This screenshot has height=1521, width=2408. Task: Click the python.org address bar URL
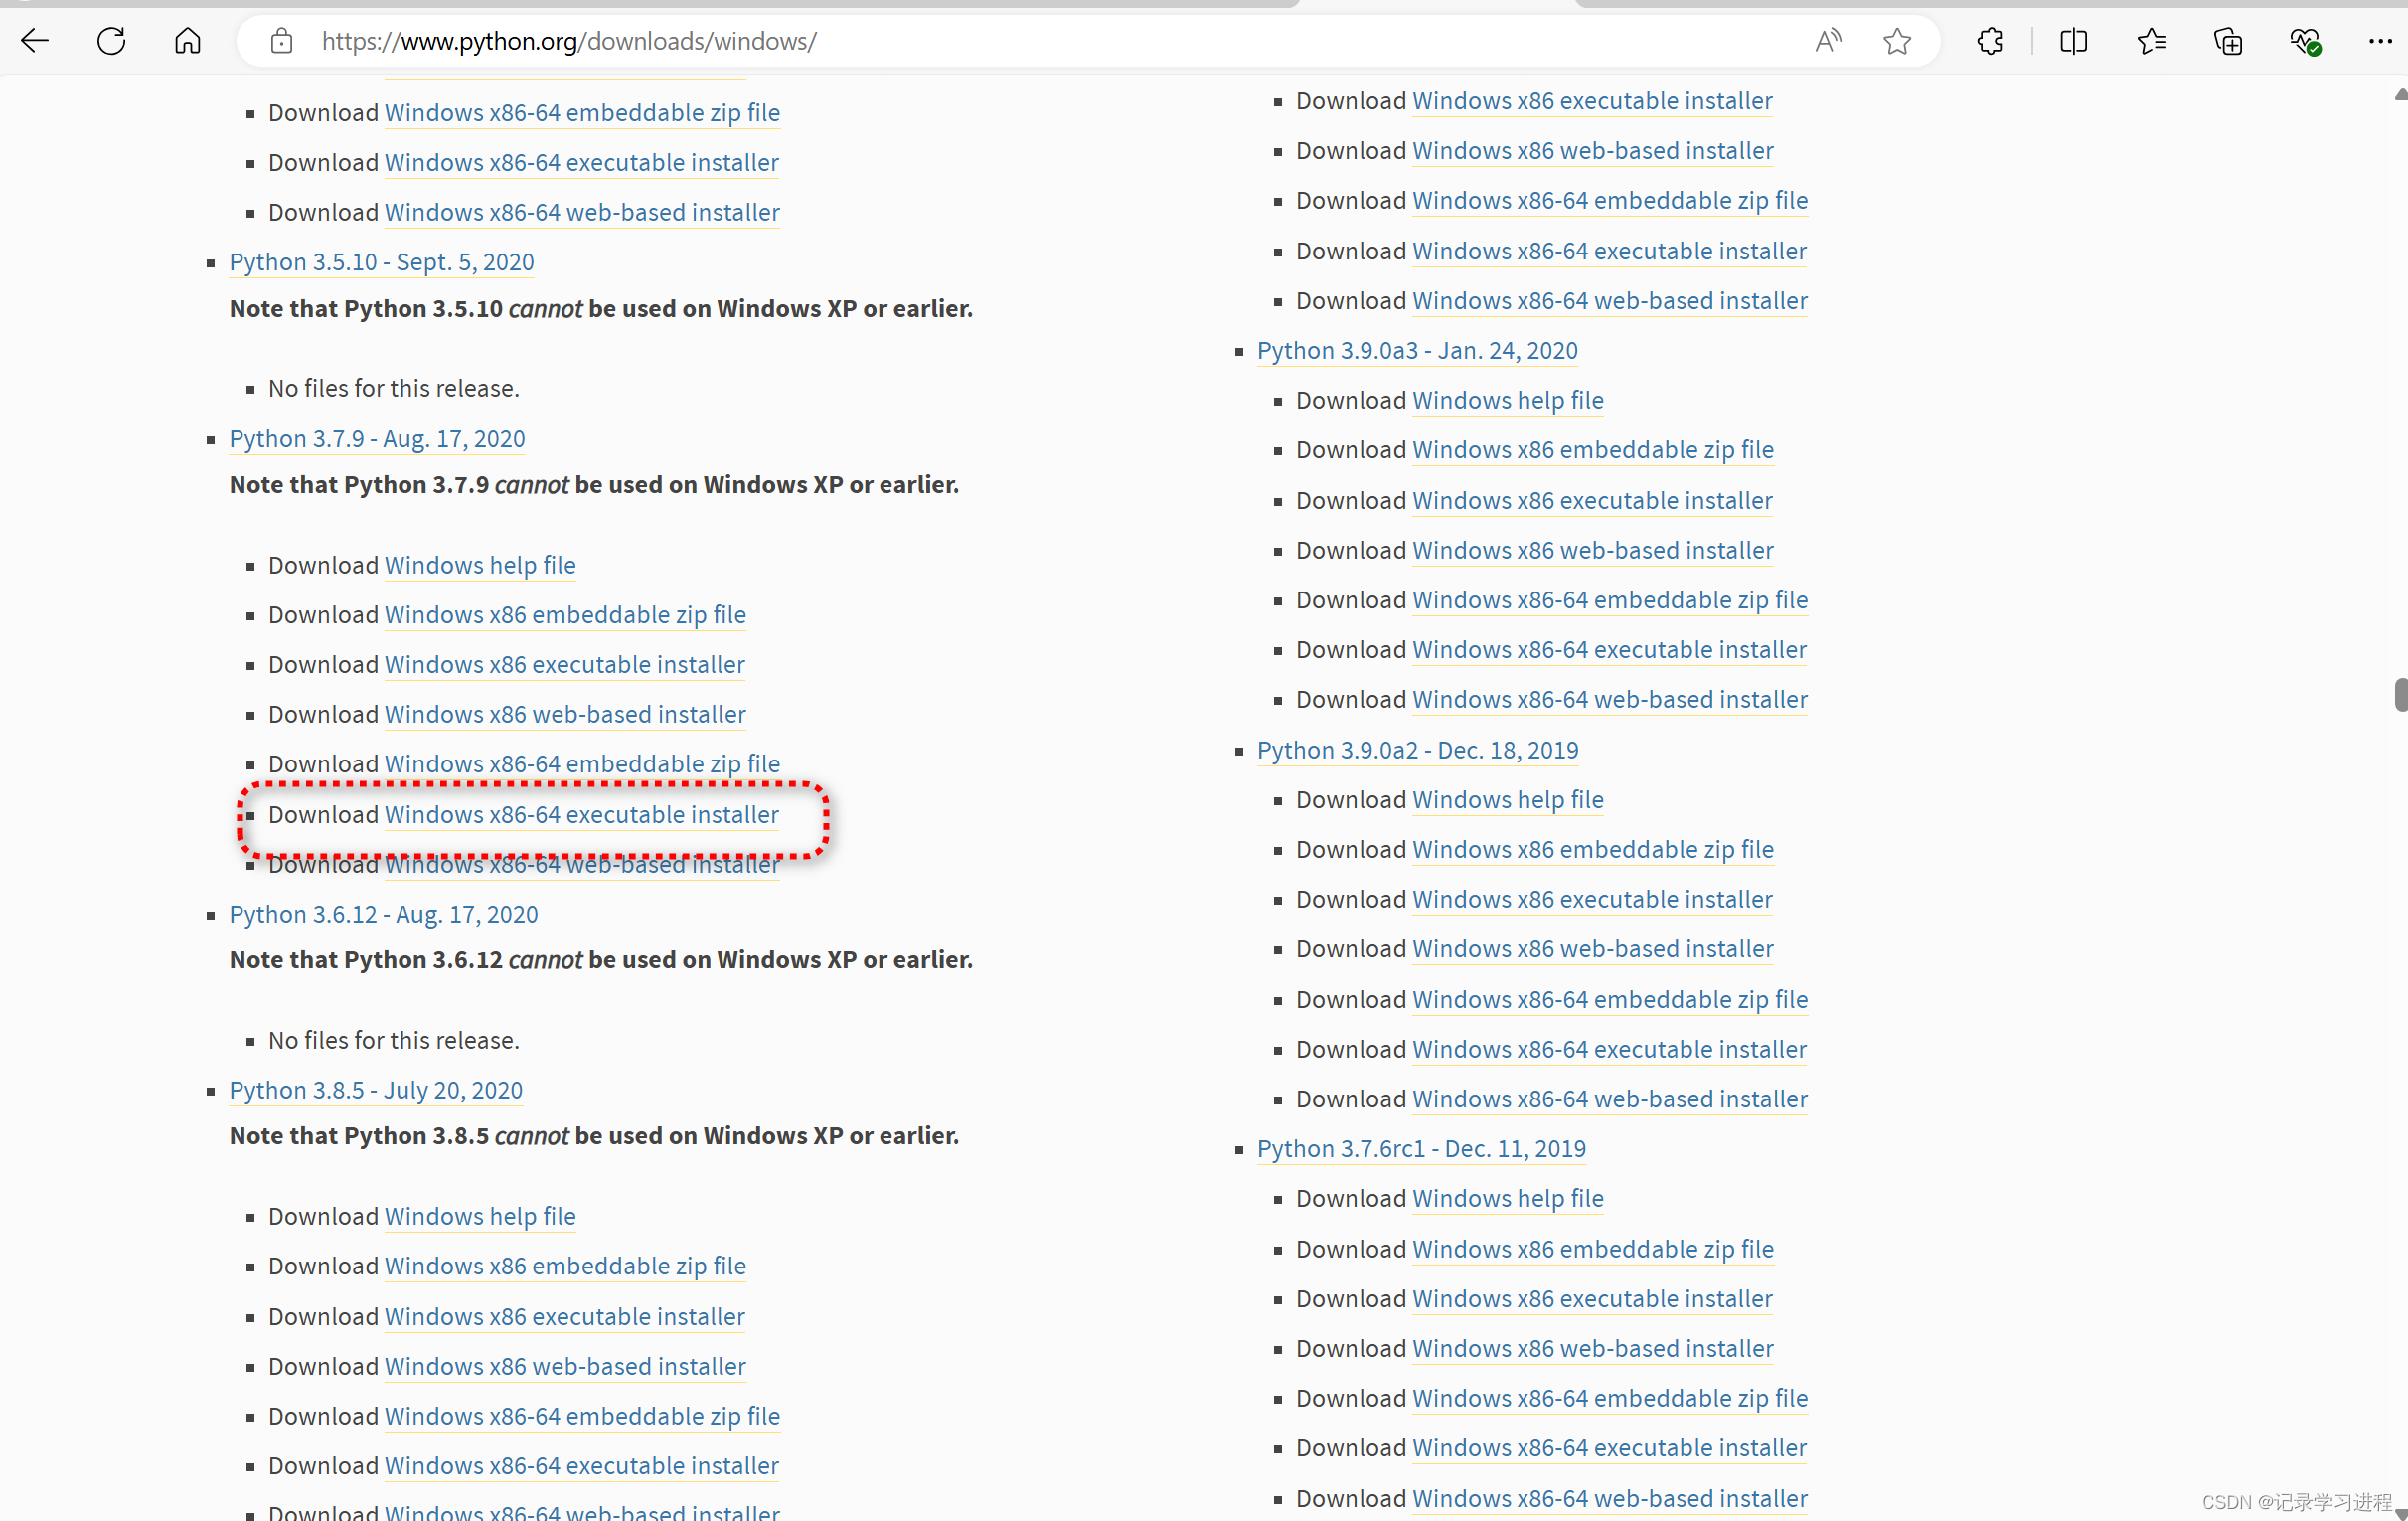(x=568, y=41)
